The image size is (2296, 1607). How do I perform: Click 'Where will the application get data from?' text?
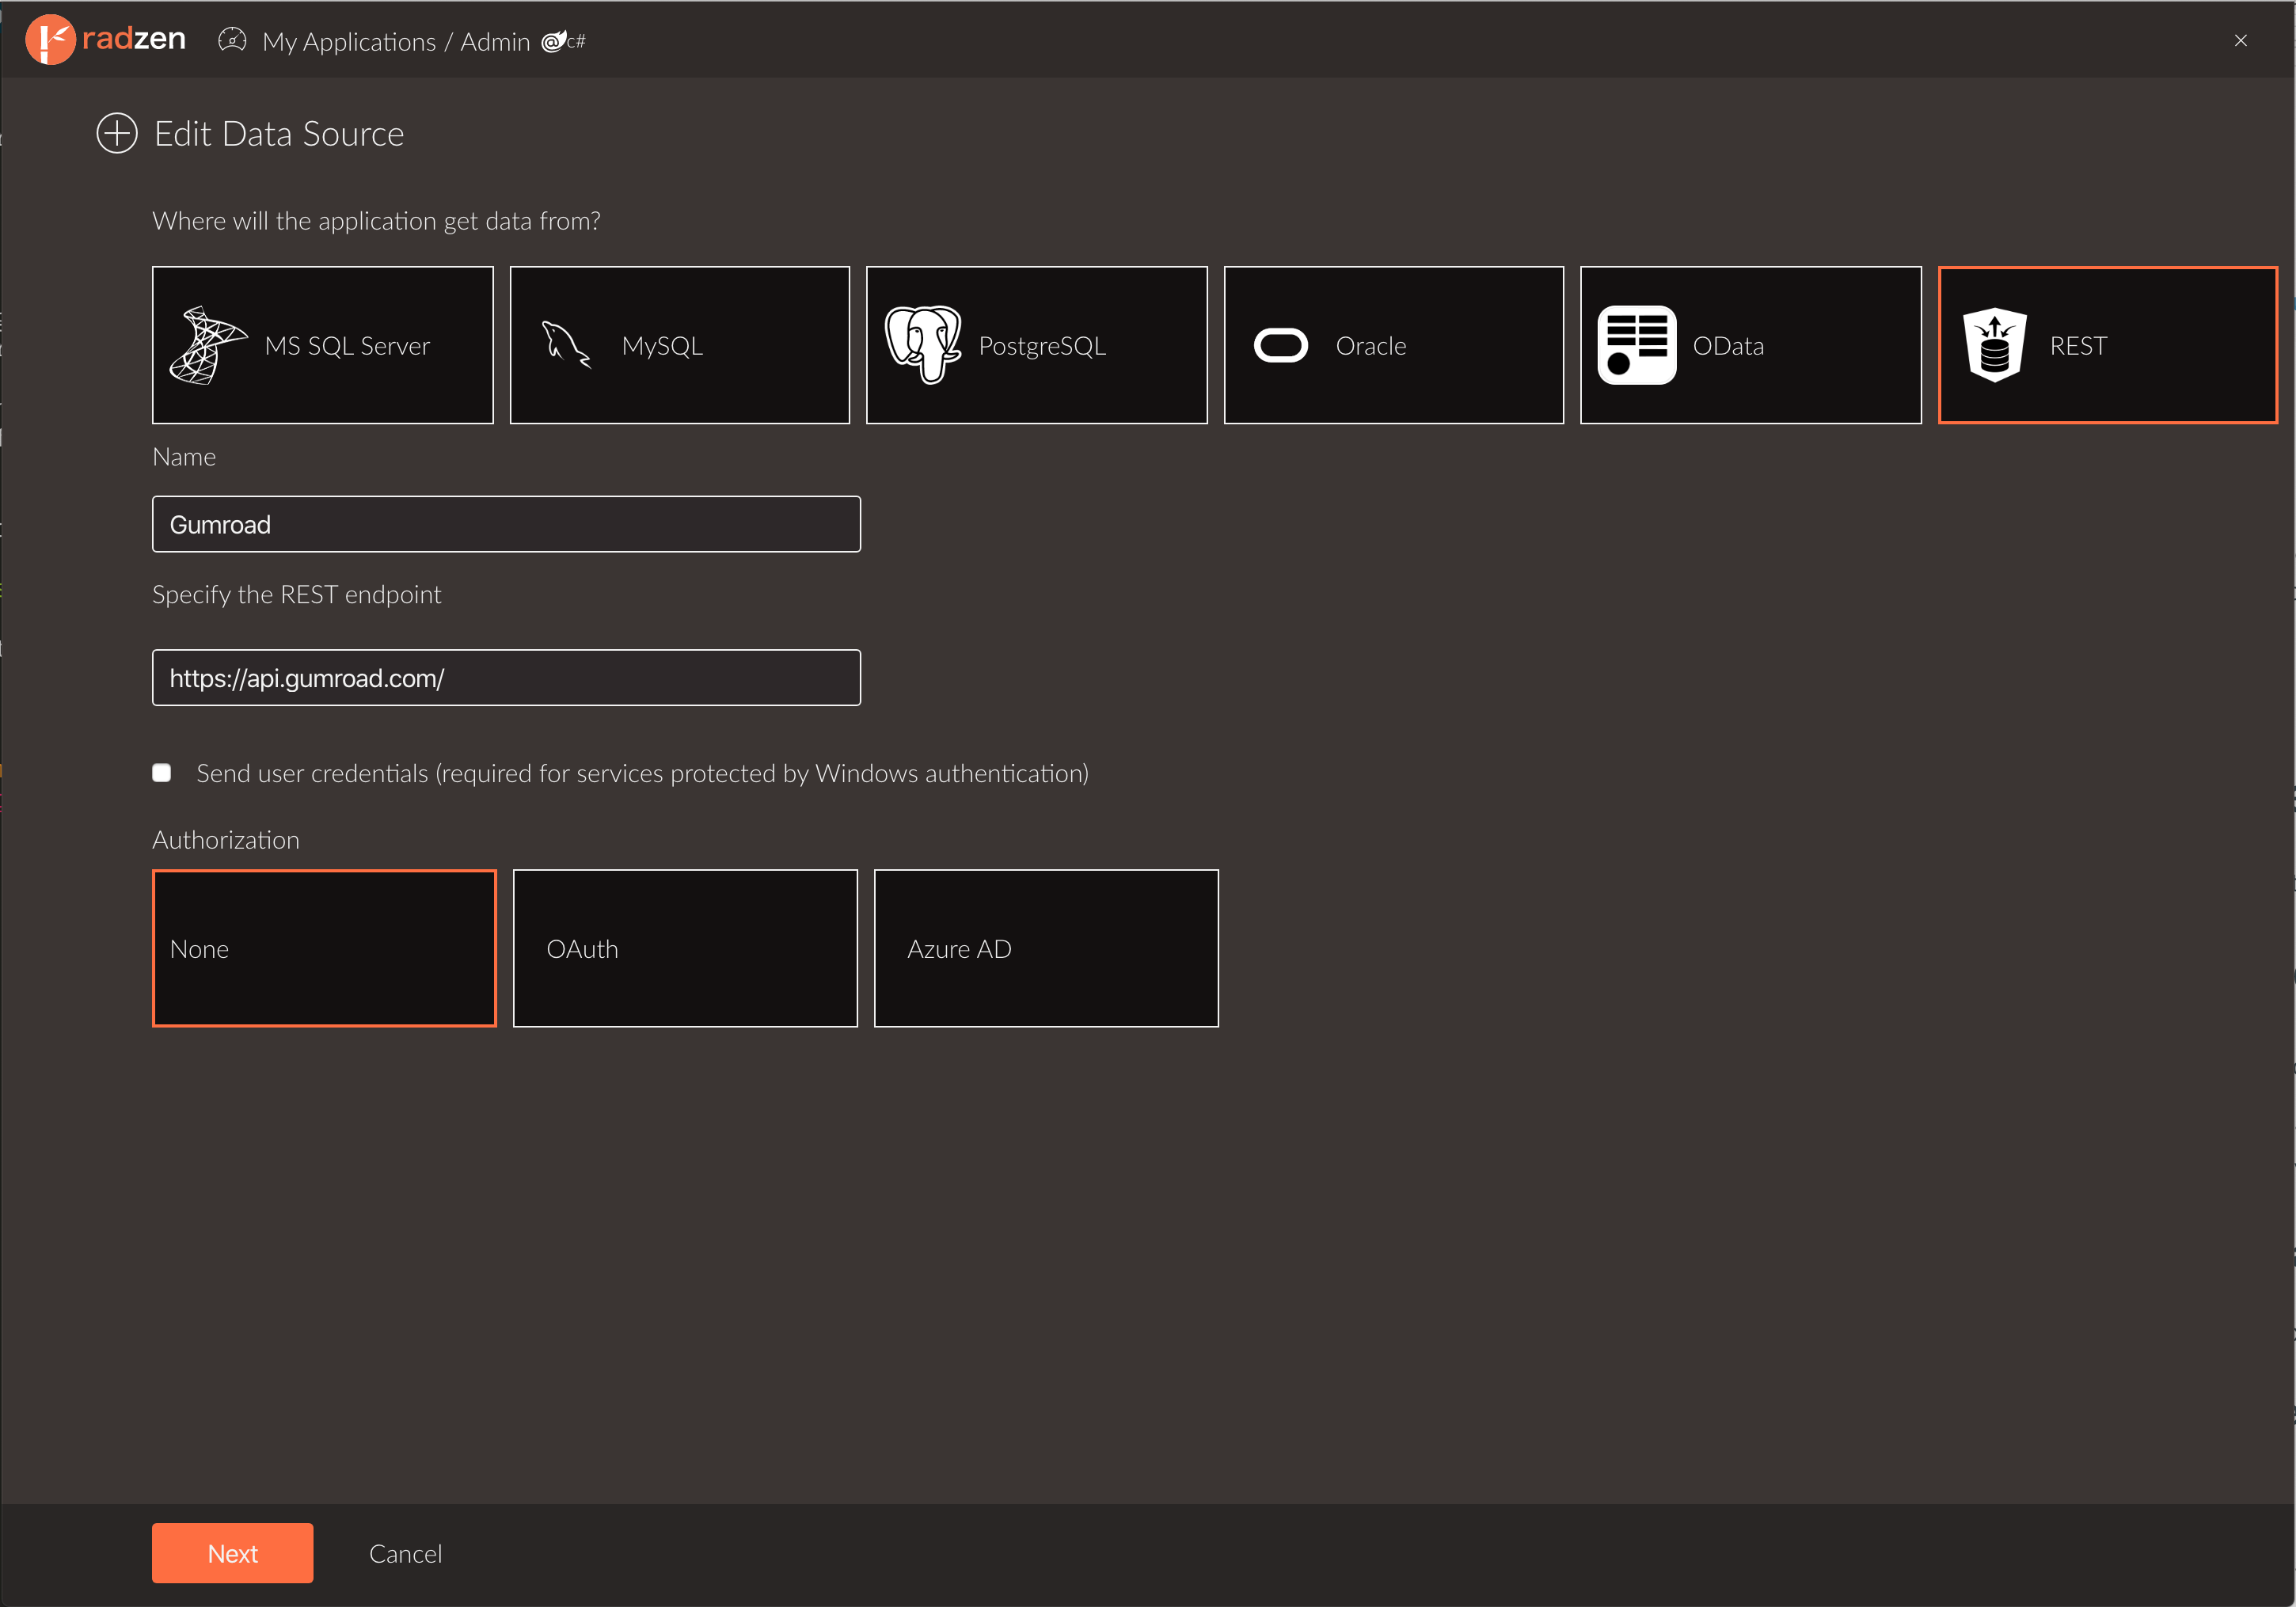[x=377, y=221]
